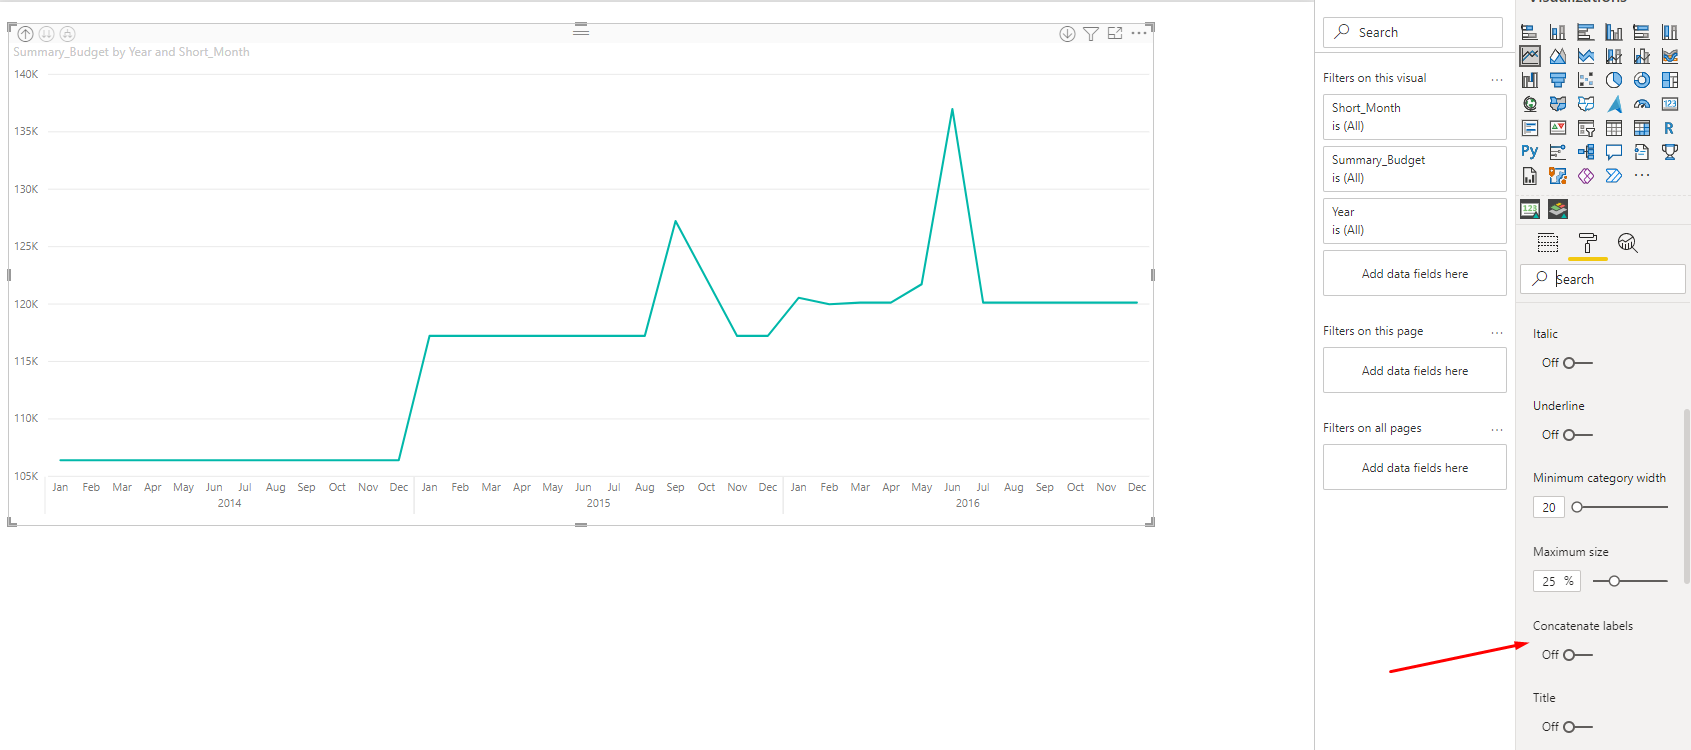Screen dimensions: 1691x750
Task: Expand the Summary_Budget filter card
Action: [x=1414, y=169]
